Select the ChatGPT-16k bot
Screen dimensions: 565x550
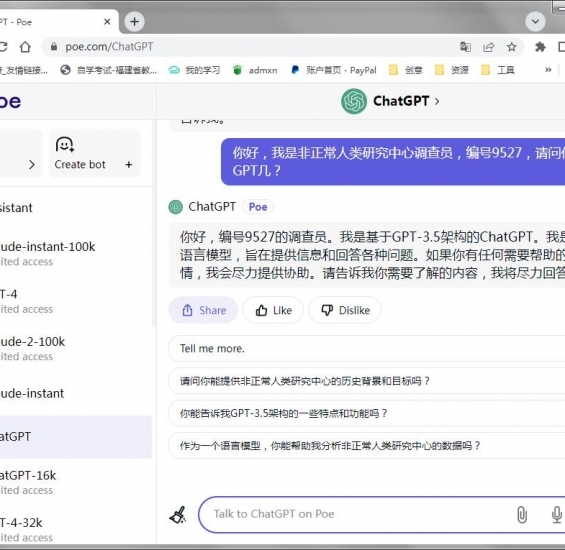(76, 483)
